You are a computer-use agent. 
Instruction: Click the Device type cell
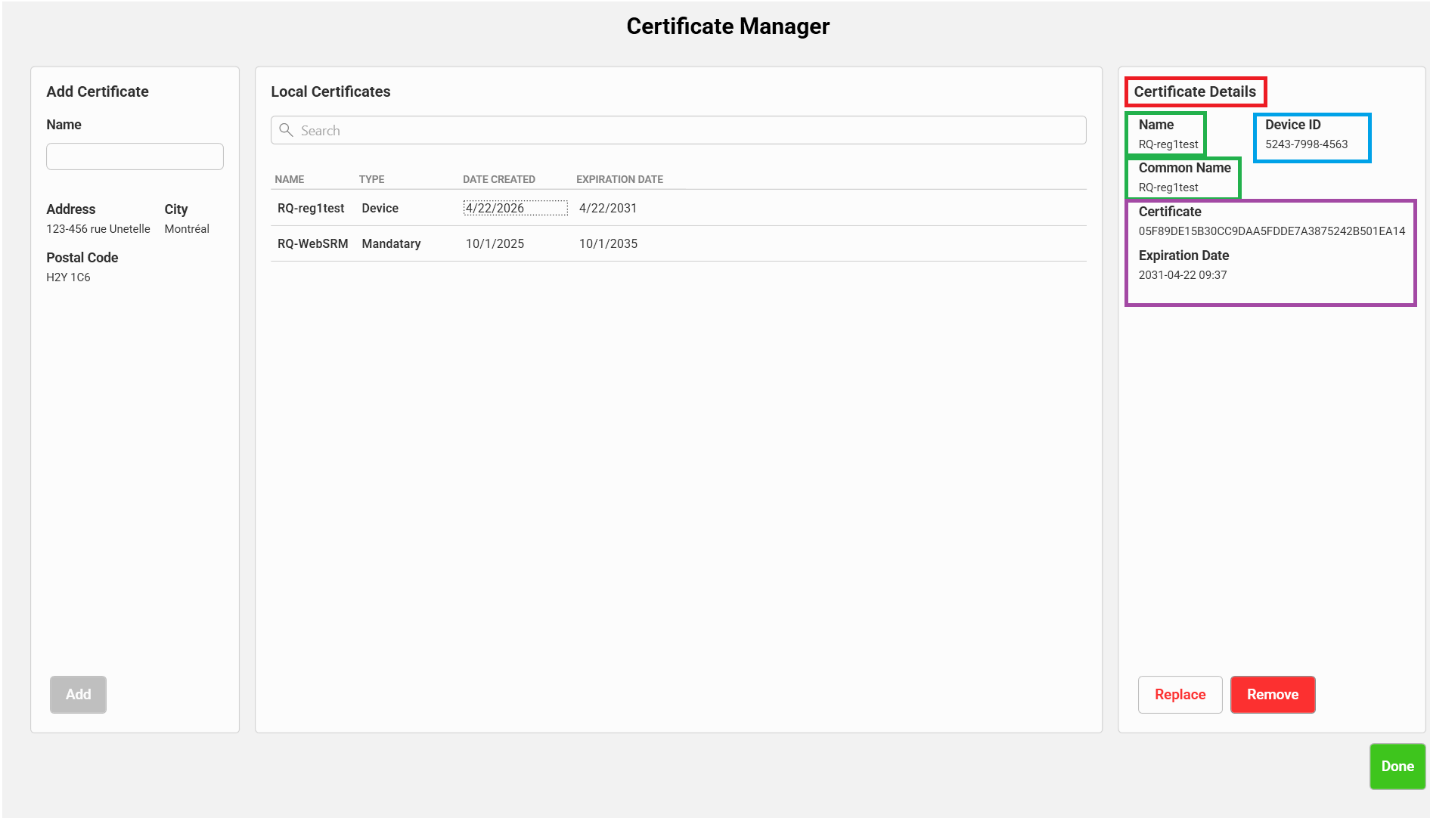pos(380,208)
